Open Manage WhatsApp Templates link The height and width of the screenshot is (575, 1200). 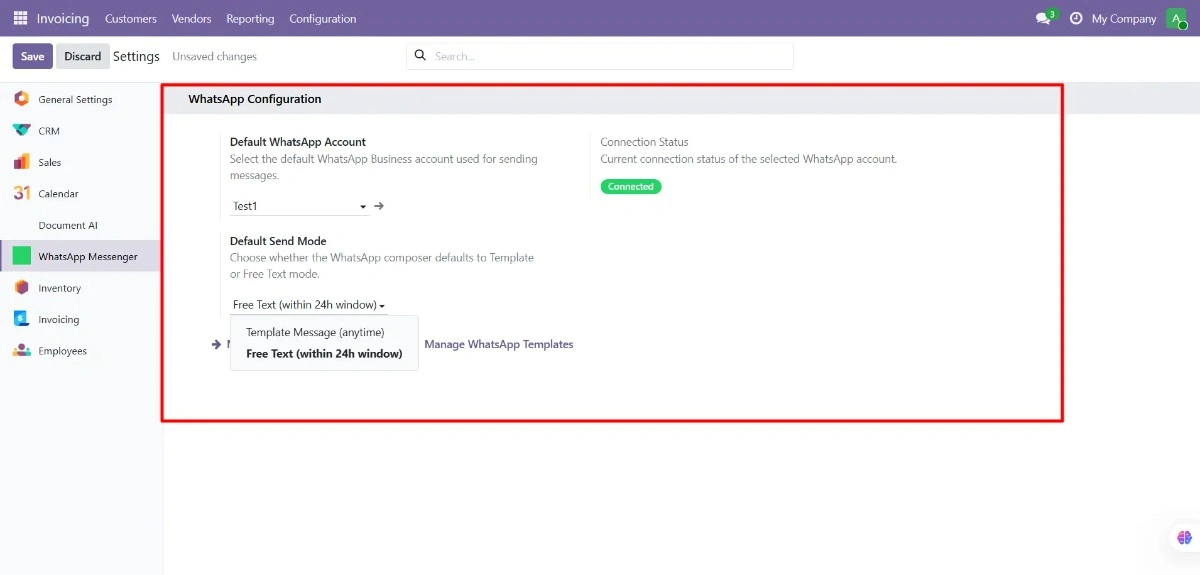[x=499, y=344]
